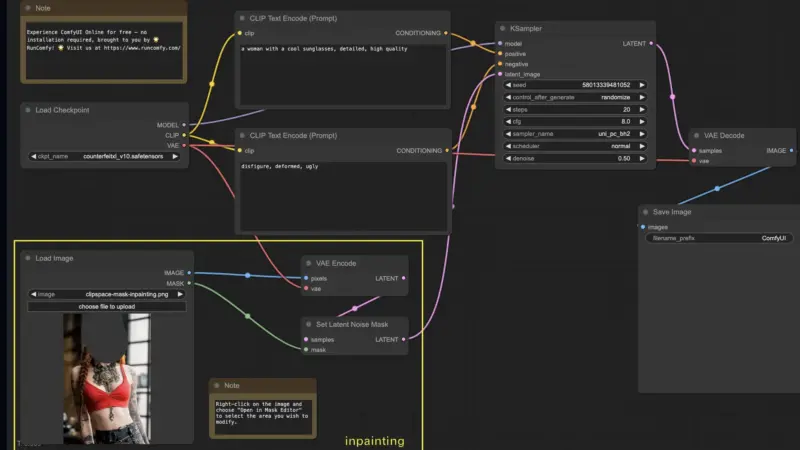Toggle collapse of the Load Image node
Viewport: 800px width, 450px height.
point(27,258)
